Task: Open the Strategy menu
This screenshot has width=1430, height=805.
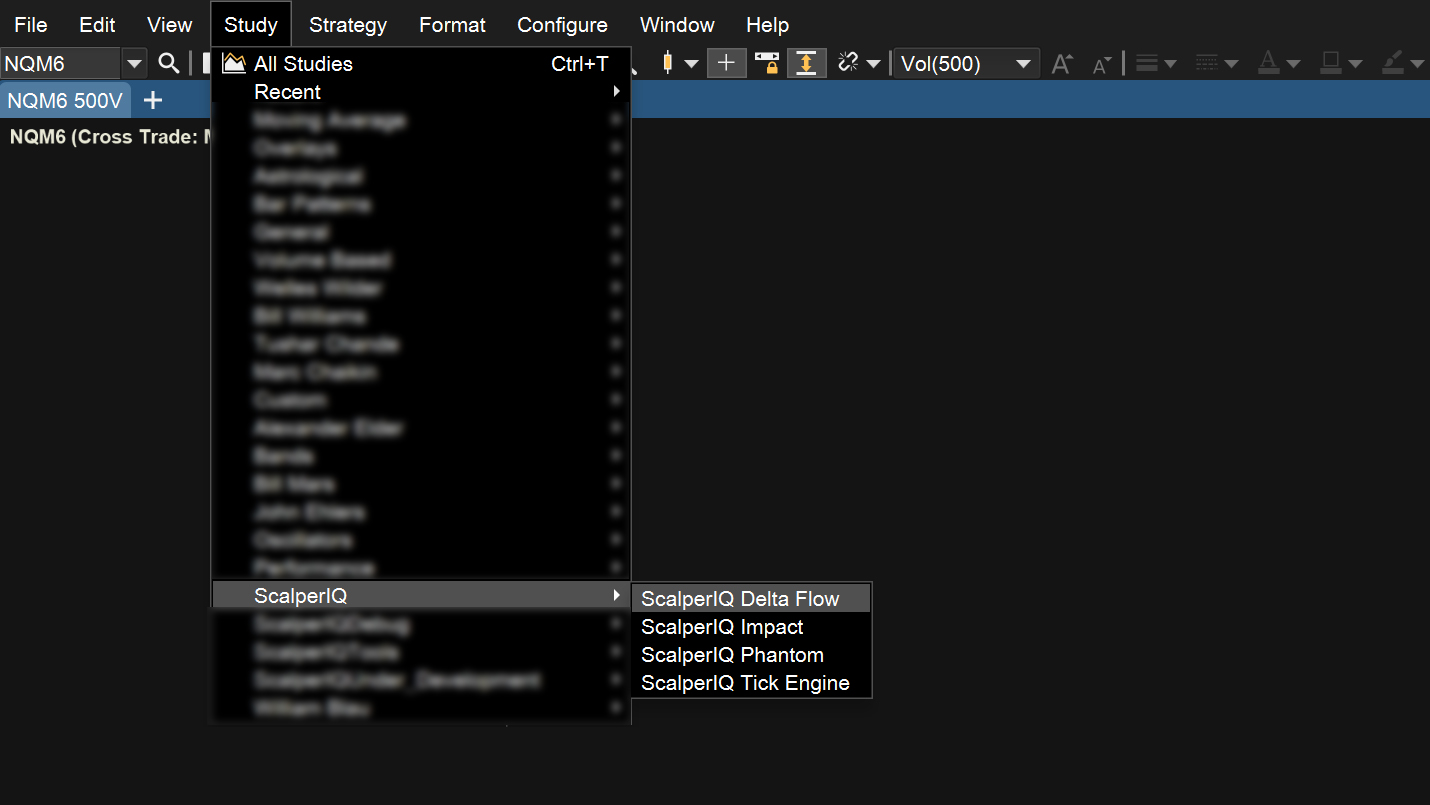Action: click(x=348, y=25)
